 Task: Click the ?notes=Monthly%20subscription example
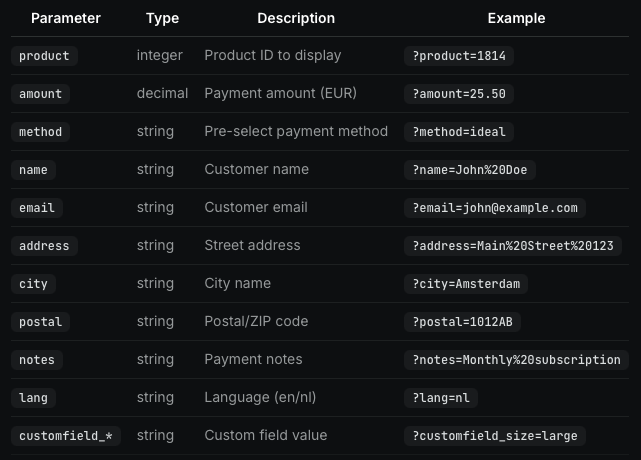click(x=516, y=360)
